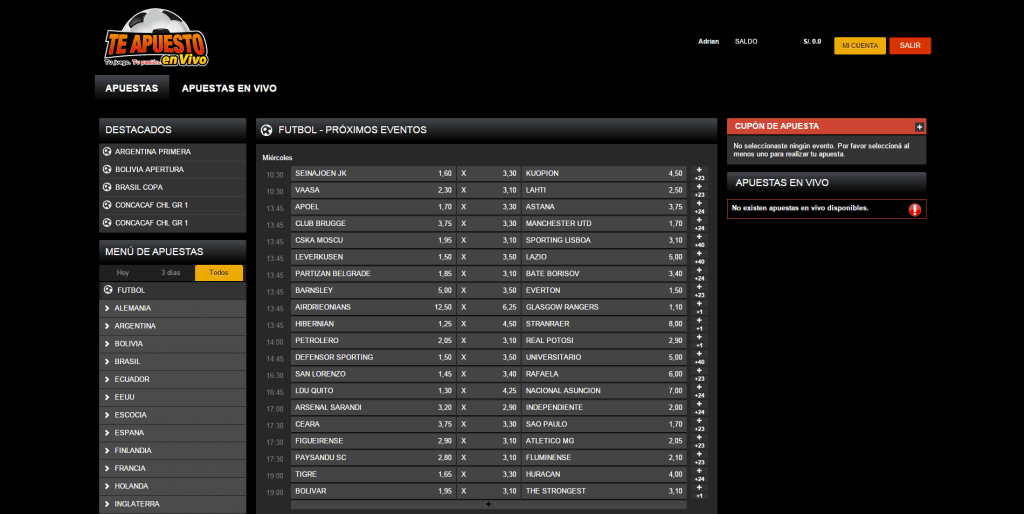Open the Francia country row

[x=172, y=468]
